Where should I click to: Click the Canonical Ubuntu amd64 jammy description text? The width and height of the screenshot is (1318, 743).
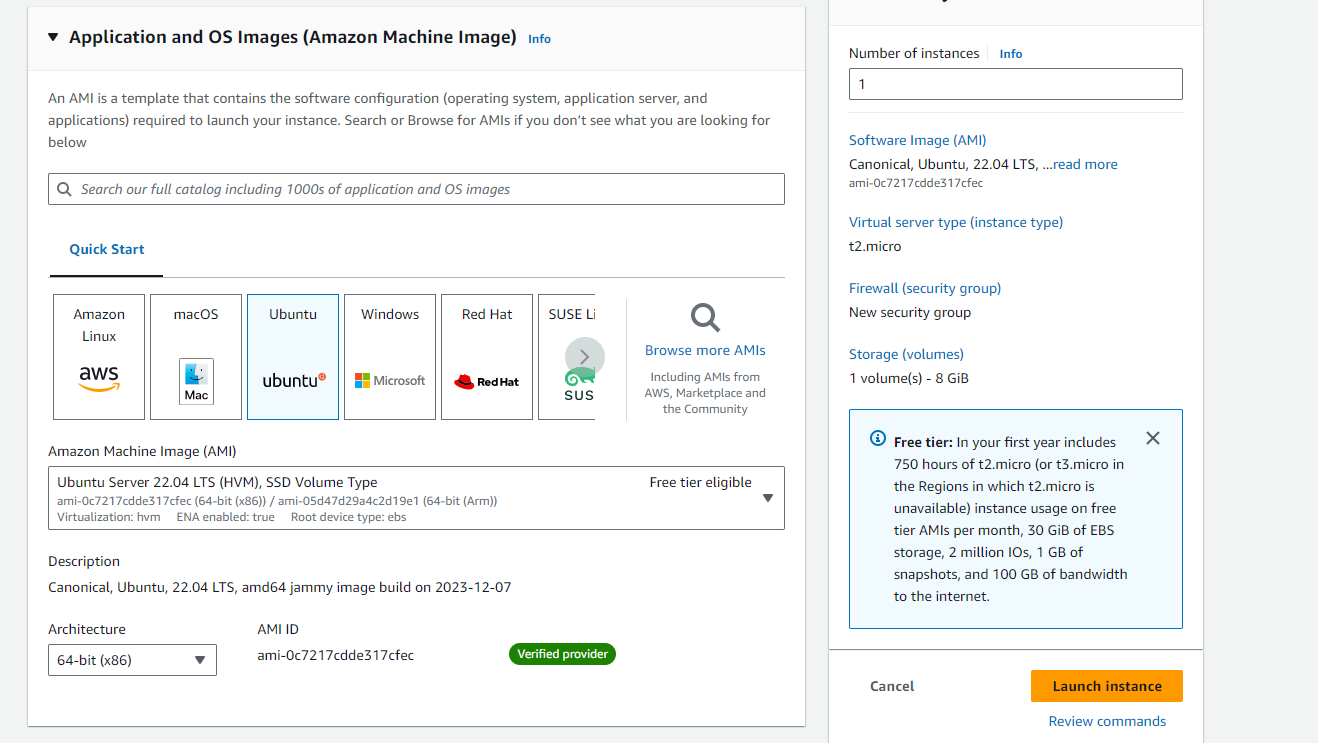pos(280,587)
